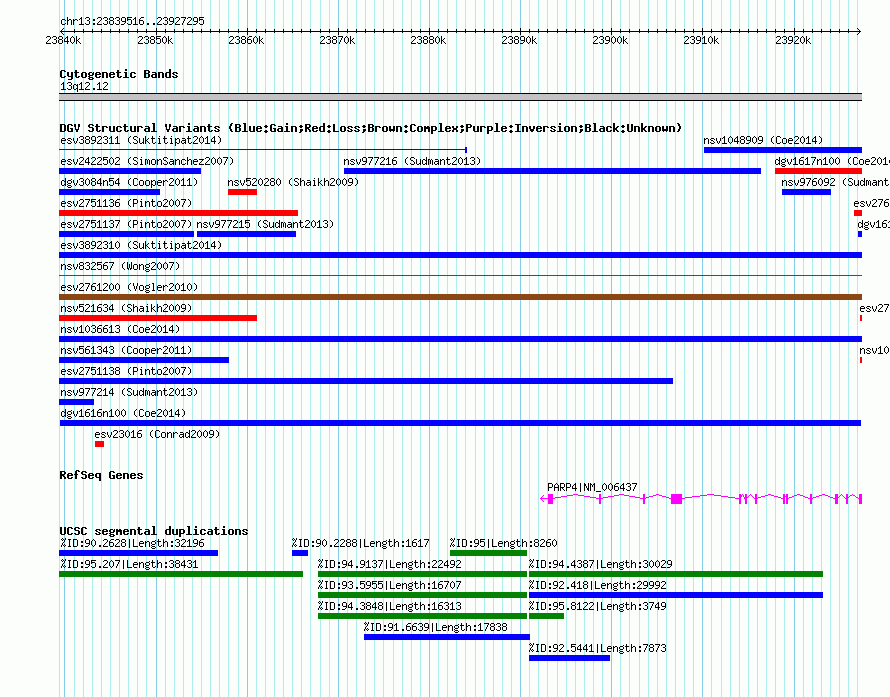The image size is (890, 697).
Task: Click the blue bar under esv2422502
Action: click(130, 171)
